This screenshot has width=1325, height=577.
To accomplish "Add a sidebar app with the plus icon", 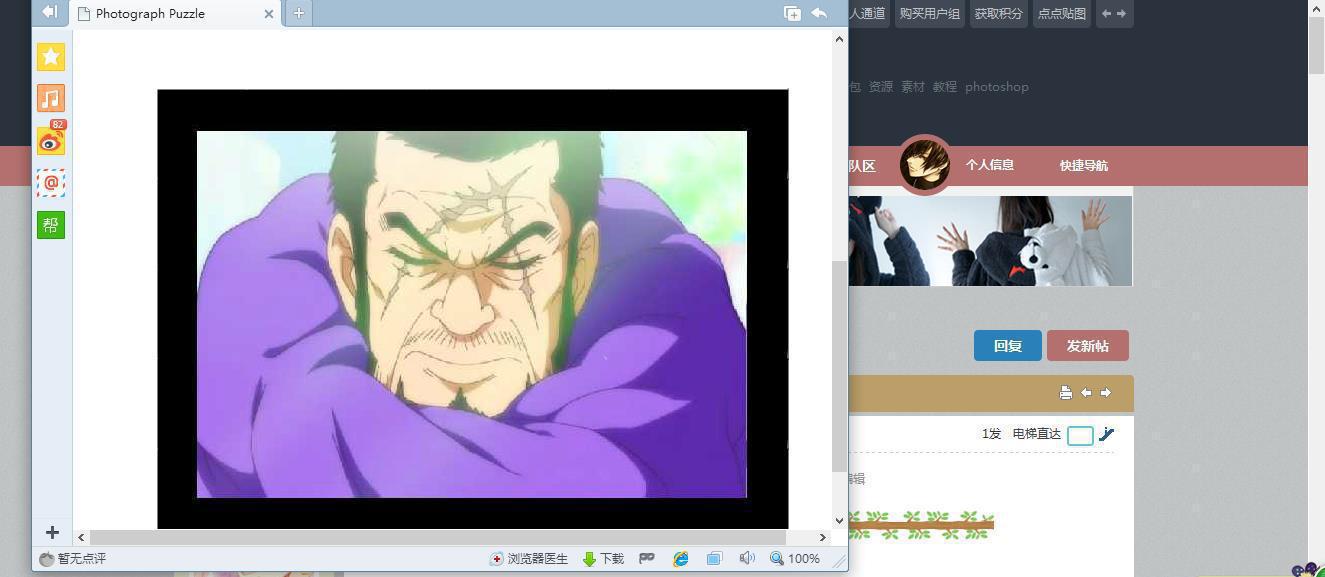I will pos(52,533).
